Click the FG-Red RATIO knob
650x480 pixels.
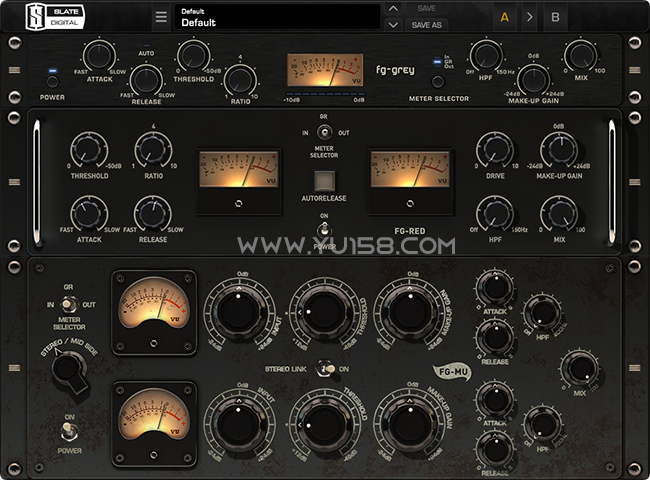pyautogui.click(x=153, y=151)
